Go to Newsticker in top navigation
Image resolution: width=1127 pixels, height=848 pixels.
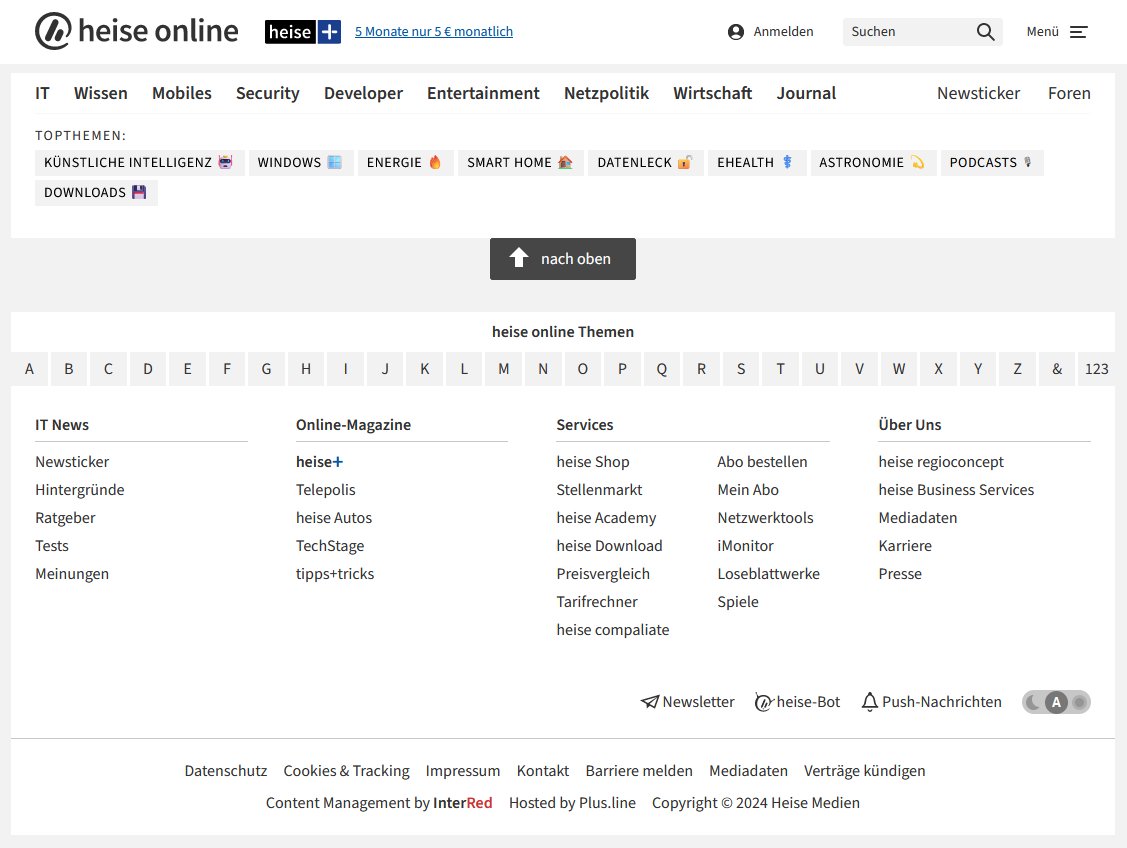978,93
